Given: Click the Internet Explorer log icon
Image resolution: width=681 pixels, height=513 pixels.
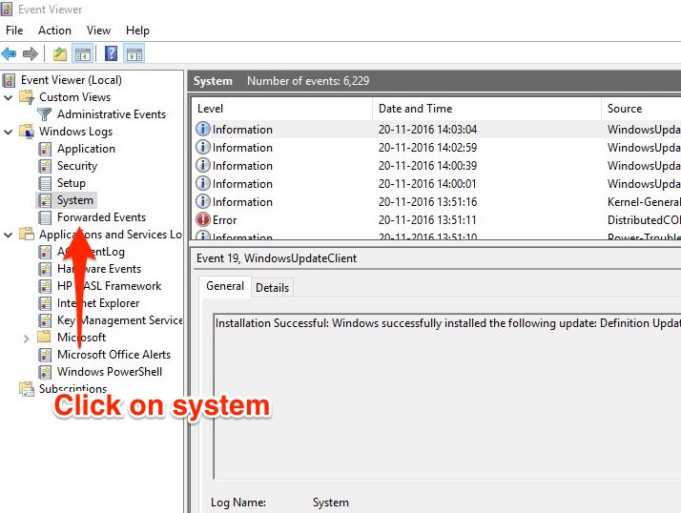Looking at the screenshot, I should [45, 303].
